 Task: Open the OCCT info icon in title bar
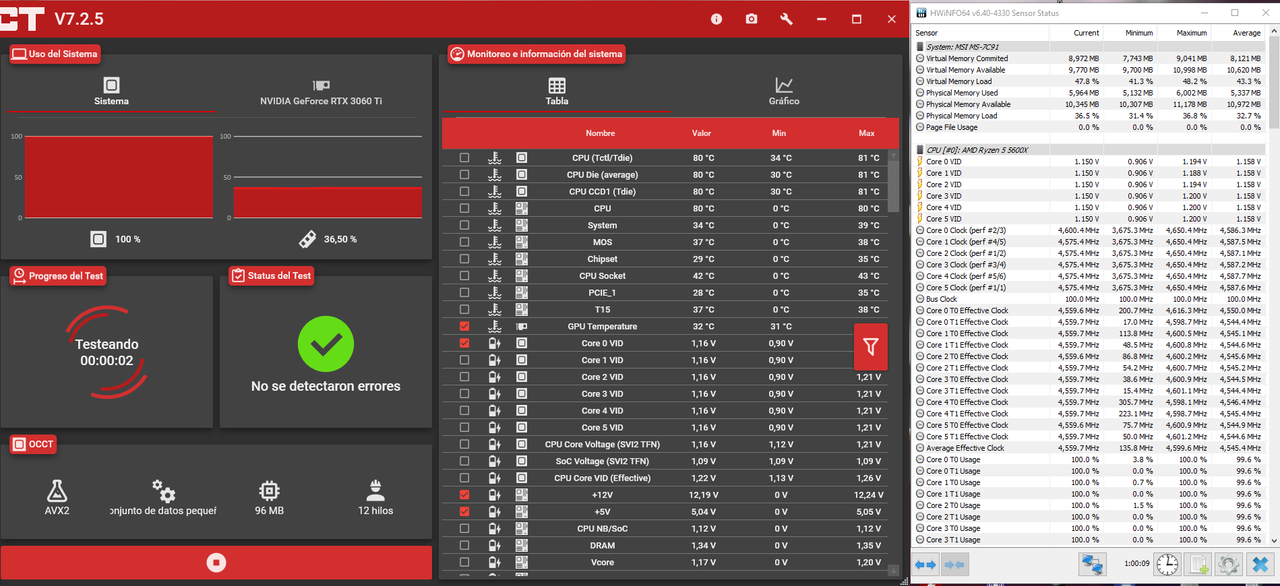[x=716, y=19]
